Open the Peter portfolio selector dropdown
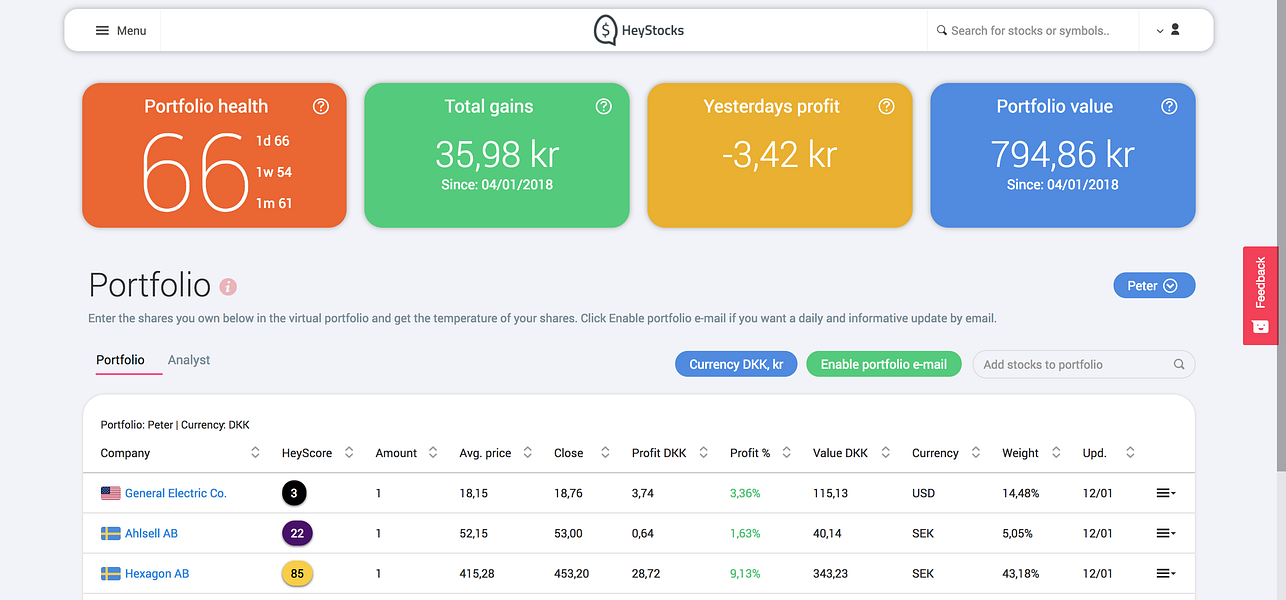 1154,286
